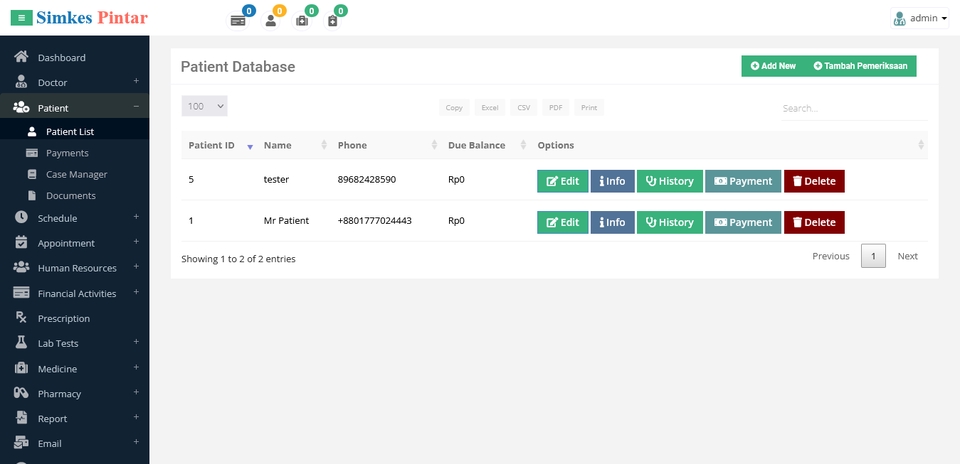Expand the Lab Tests plus sign

[x=136, y=342]
